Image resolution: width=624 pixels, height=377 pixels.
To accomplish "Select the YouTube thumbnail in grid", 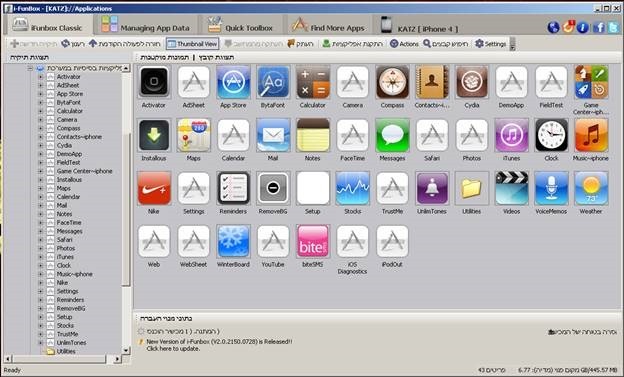I will pyautogui.click(x=273, y=241).
